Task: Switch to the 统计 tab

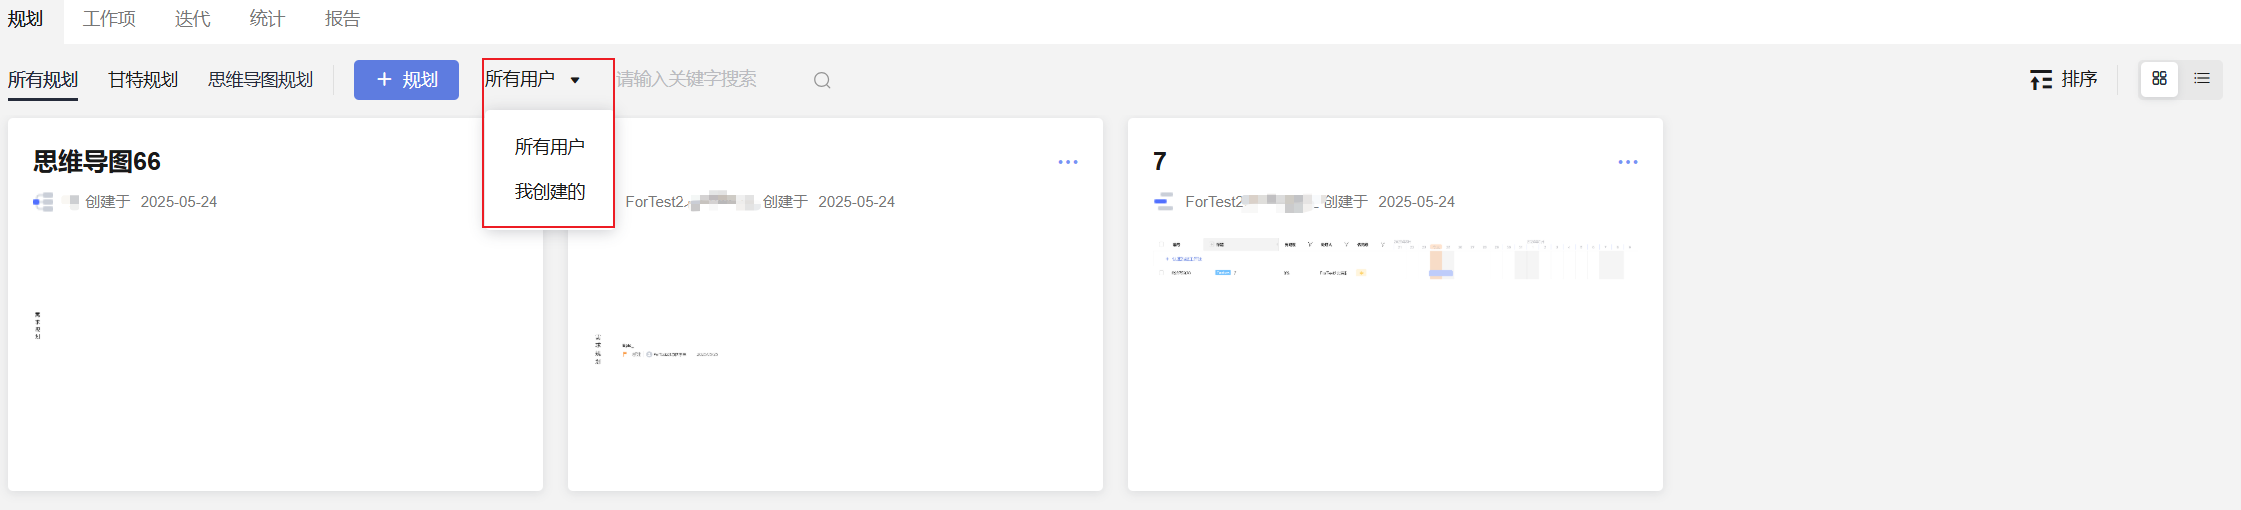Action: coord(267,19)
